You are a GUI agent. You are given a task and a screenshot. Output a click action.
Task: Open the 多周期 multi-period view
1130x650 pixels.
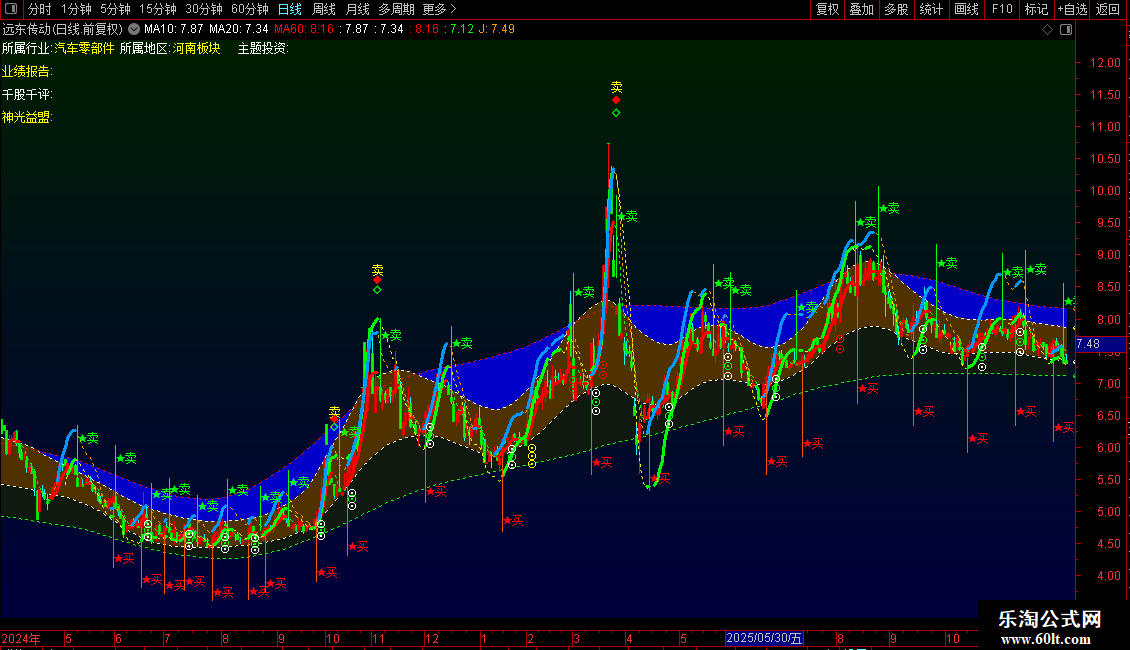396,9
